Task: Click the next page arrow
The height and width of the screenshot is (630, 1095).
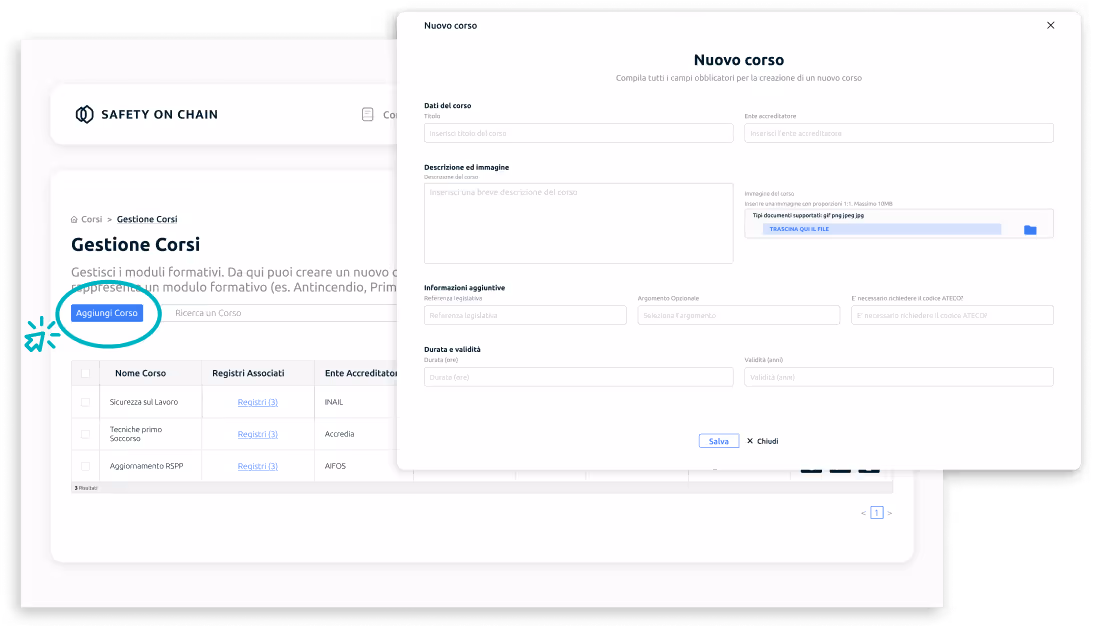Action: click(x=890, y=513)
